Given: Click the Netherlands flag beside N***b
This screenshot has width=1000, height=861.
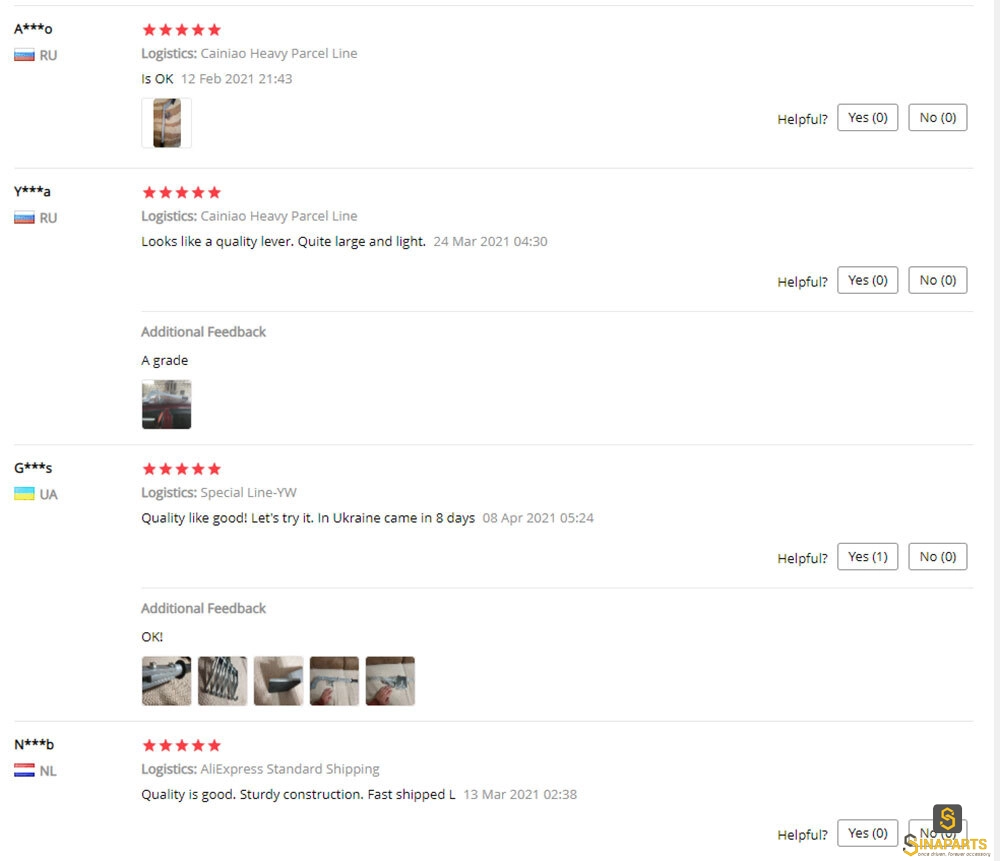Looking at the screenshot, I should click(24, 770).
